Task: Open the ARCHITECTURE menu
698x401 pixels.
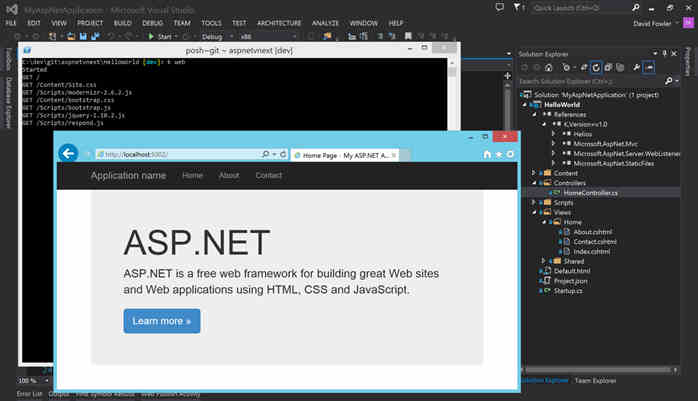Action: click(279, 23)
